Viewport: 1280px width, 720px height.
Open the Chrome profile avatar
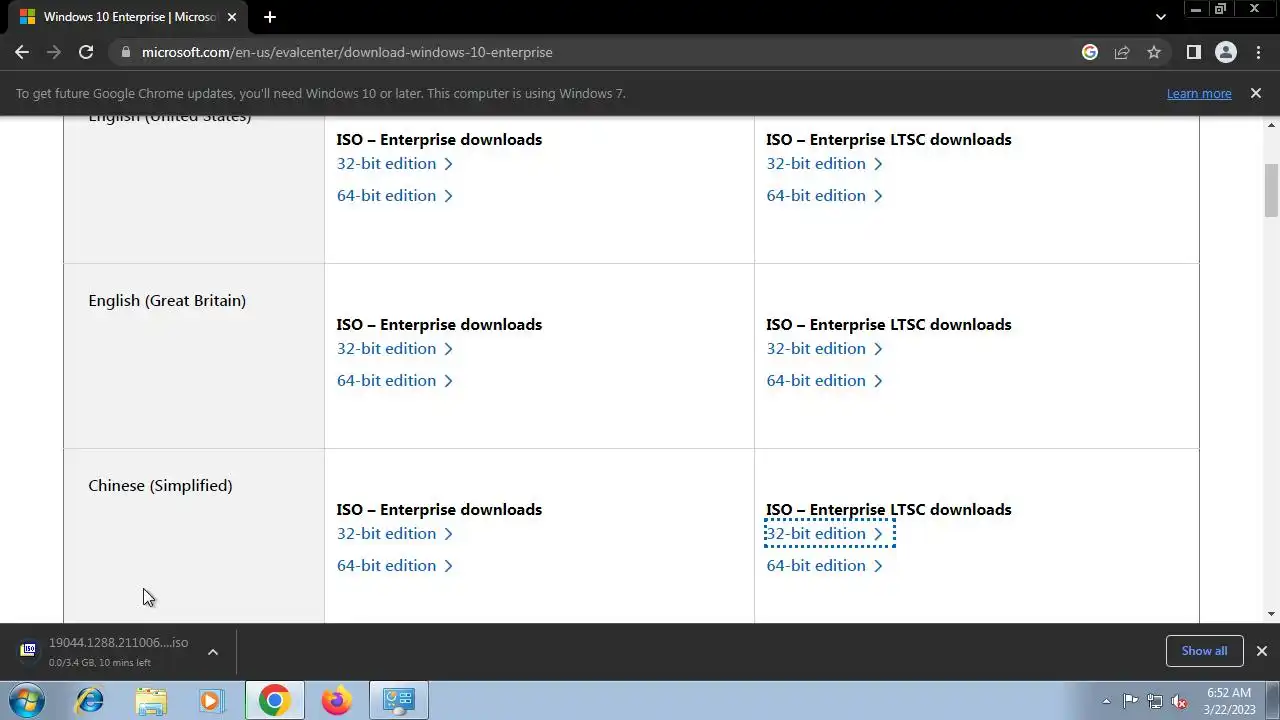point(1225,52)
